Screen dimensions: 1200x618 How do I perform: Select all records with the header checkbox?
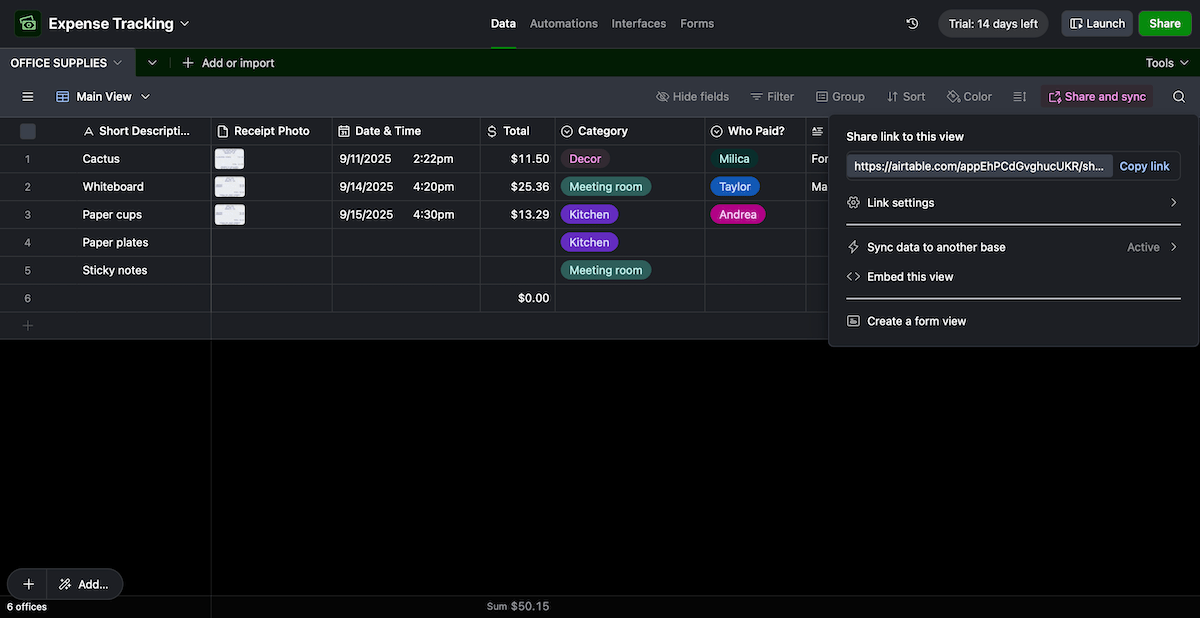tap(27, 130)
